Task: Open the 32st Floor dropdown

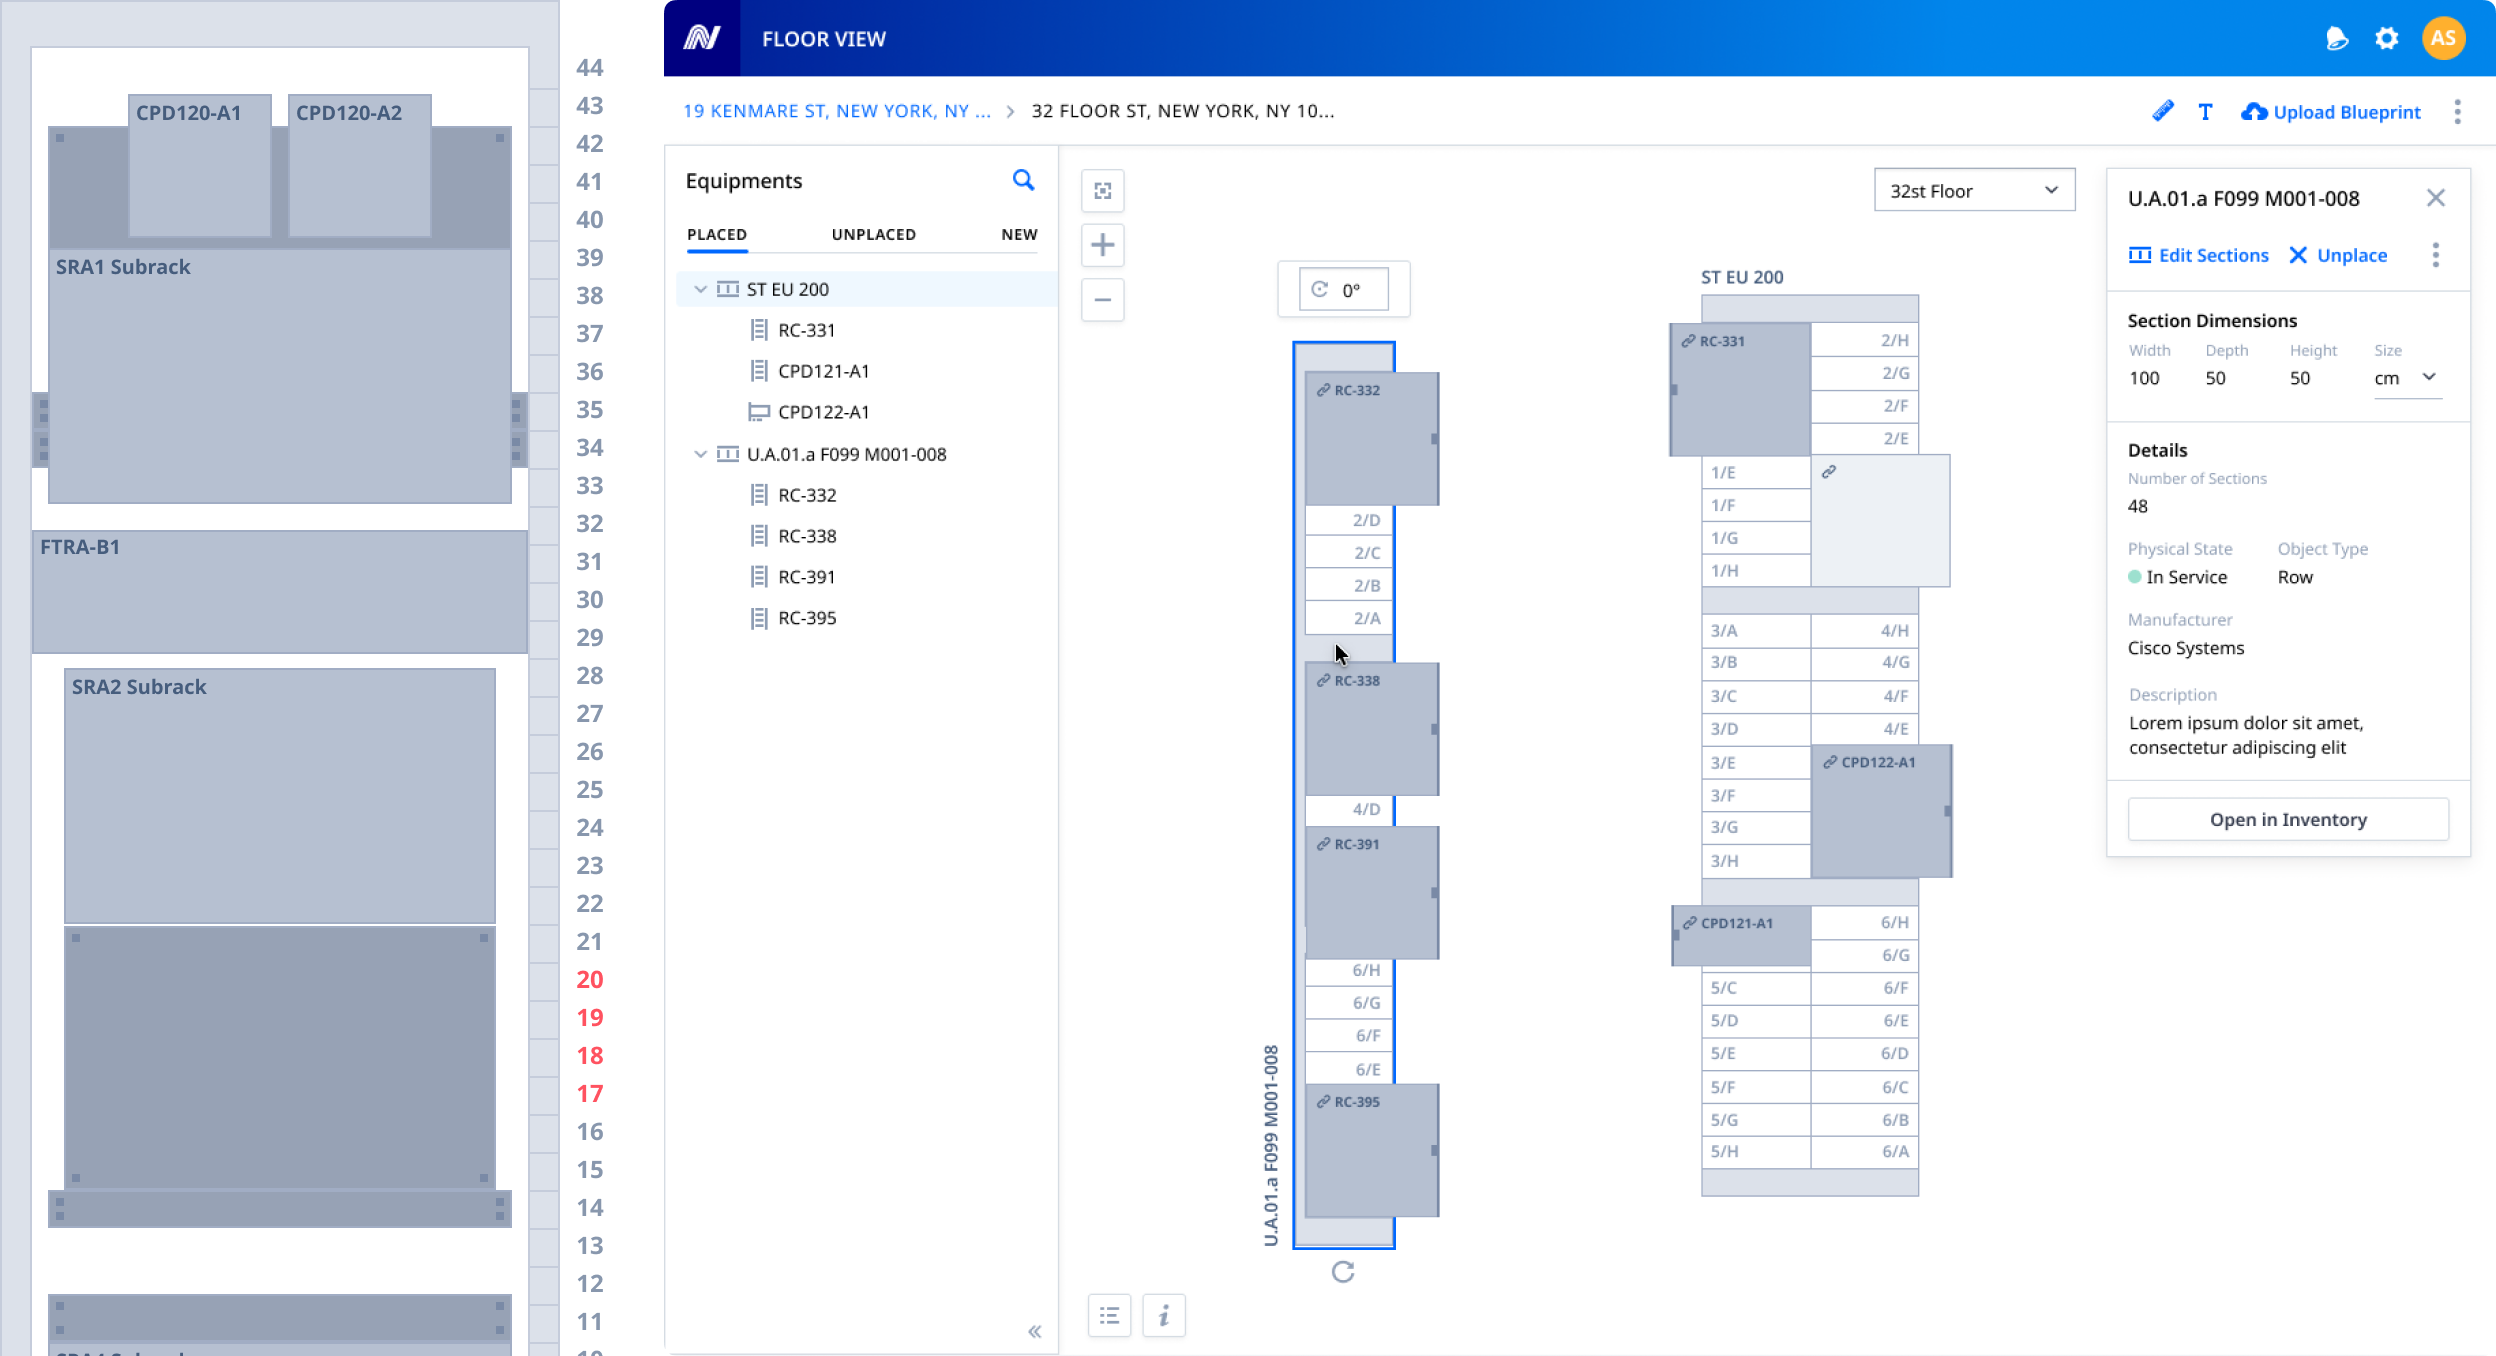Action: (x=1974, y=190)
